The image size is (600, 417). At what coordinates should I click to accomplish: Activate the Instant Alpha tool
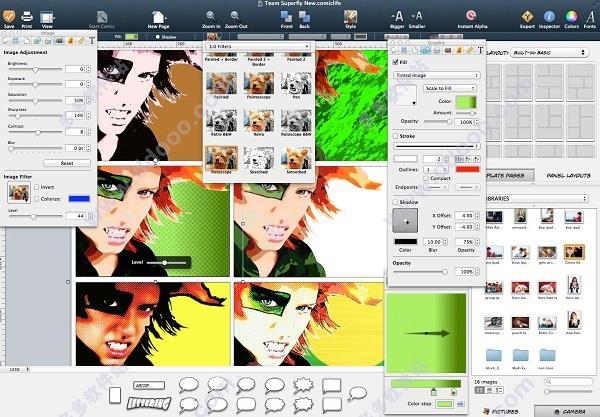pyautogui.click(x=472, y=16)
